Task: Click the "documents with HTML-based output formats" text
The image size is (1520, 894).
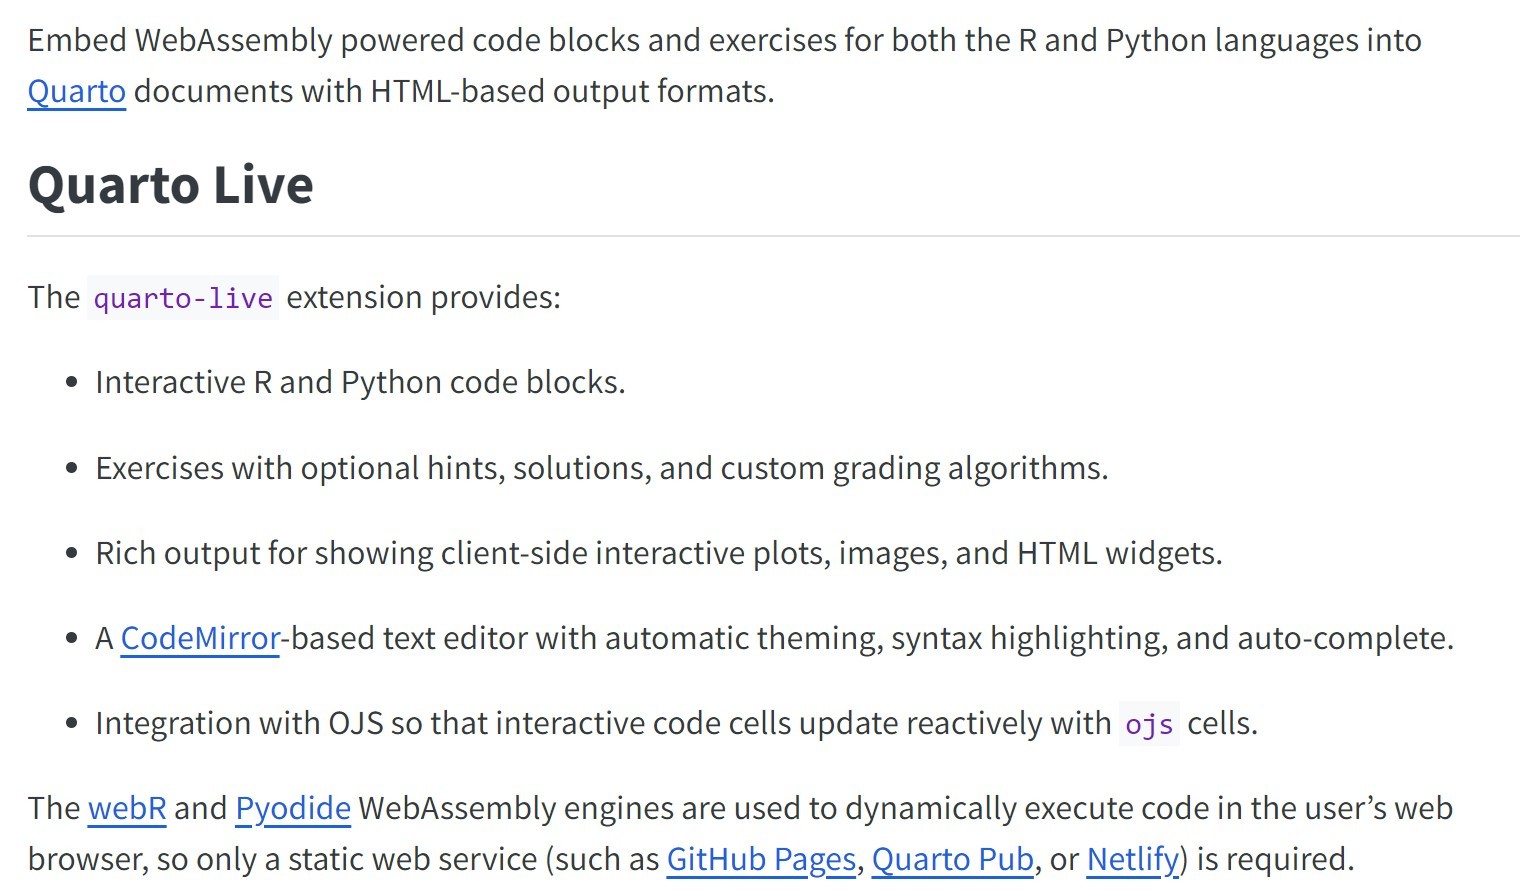Action: point(454,91)
